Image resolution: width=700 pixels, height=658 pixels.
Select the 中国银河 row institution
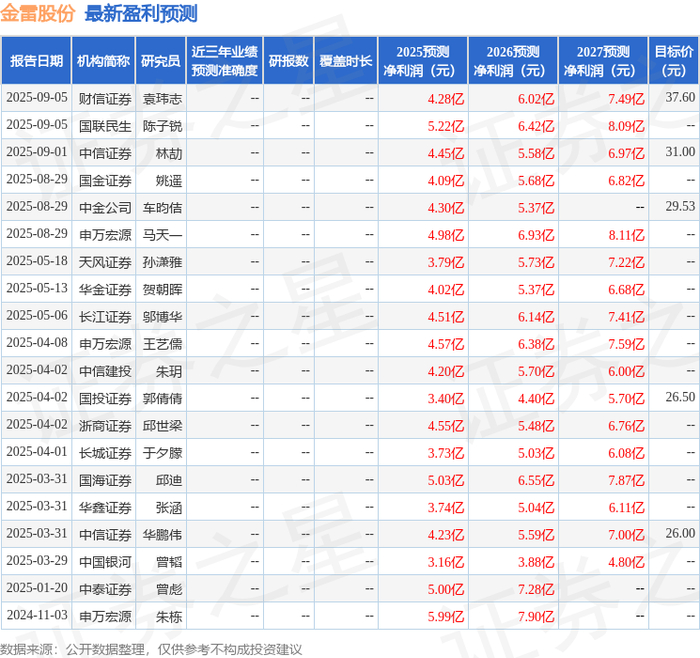click(105, 562)
